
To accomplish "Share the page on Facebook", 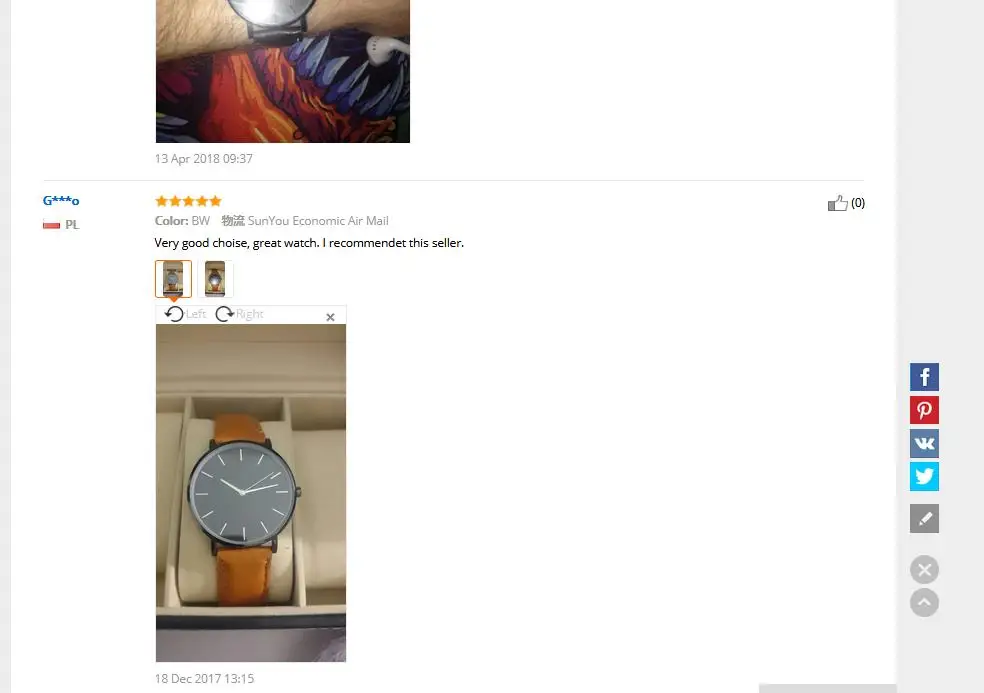I will pyautogui.click(x=924, y=377).
